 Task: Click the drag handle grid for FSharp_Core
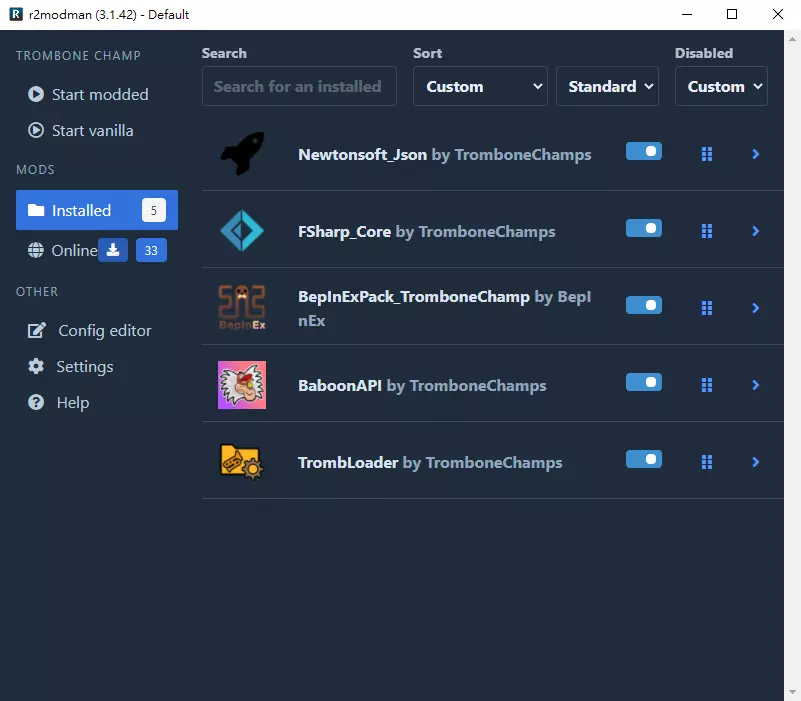(x=706, y=231)
